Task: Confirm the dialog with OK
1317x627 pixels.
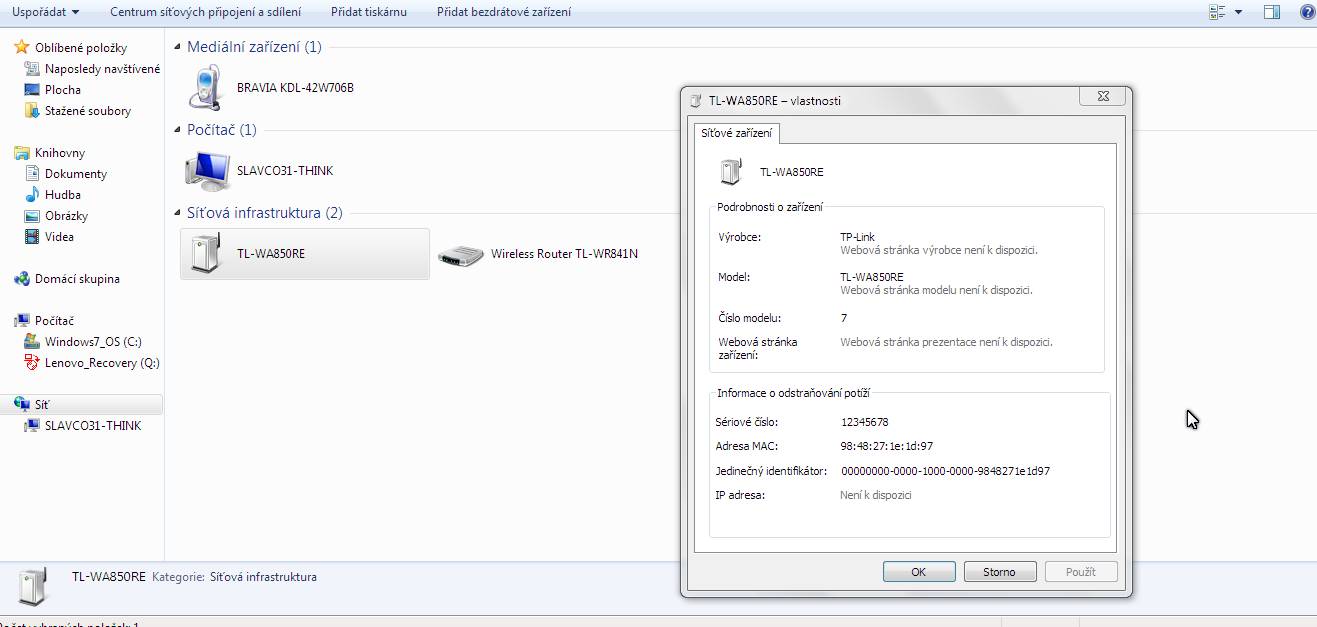Action: 919,572
